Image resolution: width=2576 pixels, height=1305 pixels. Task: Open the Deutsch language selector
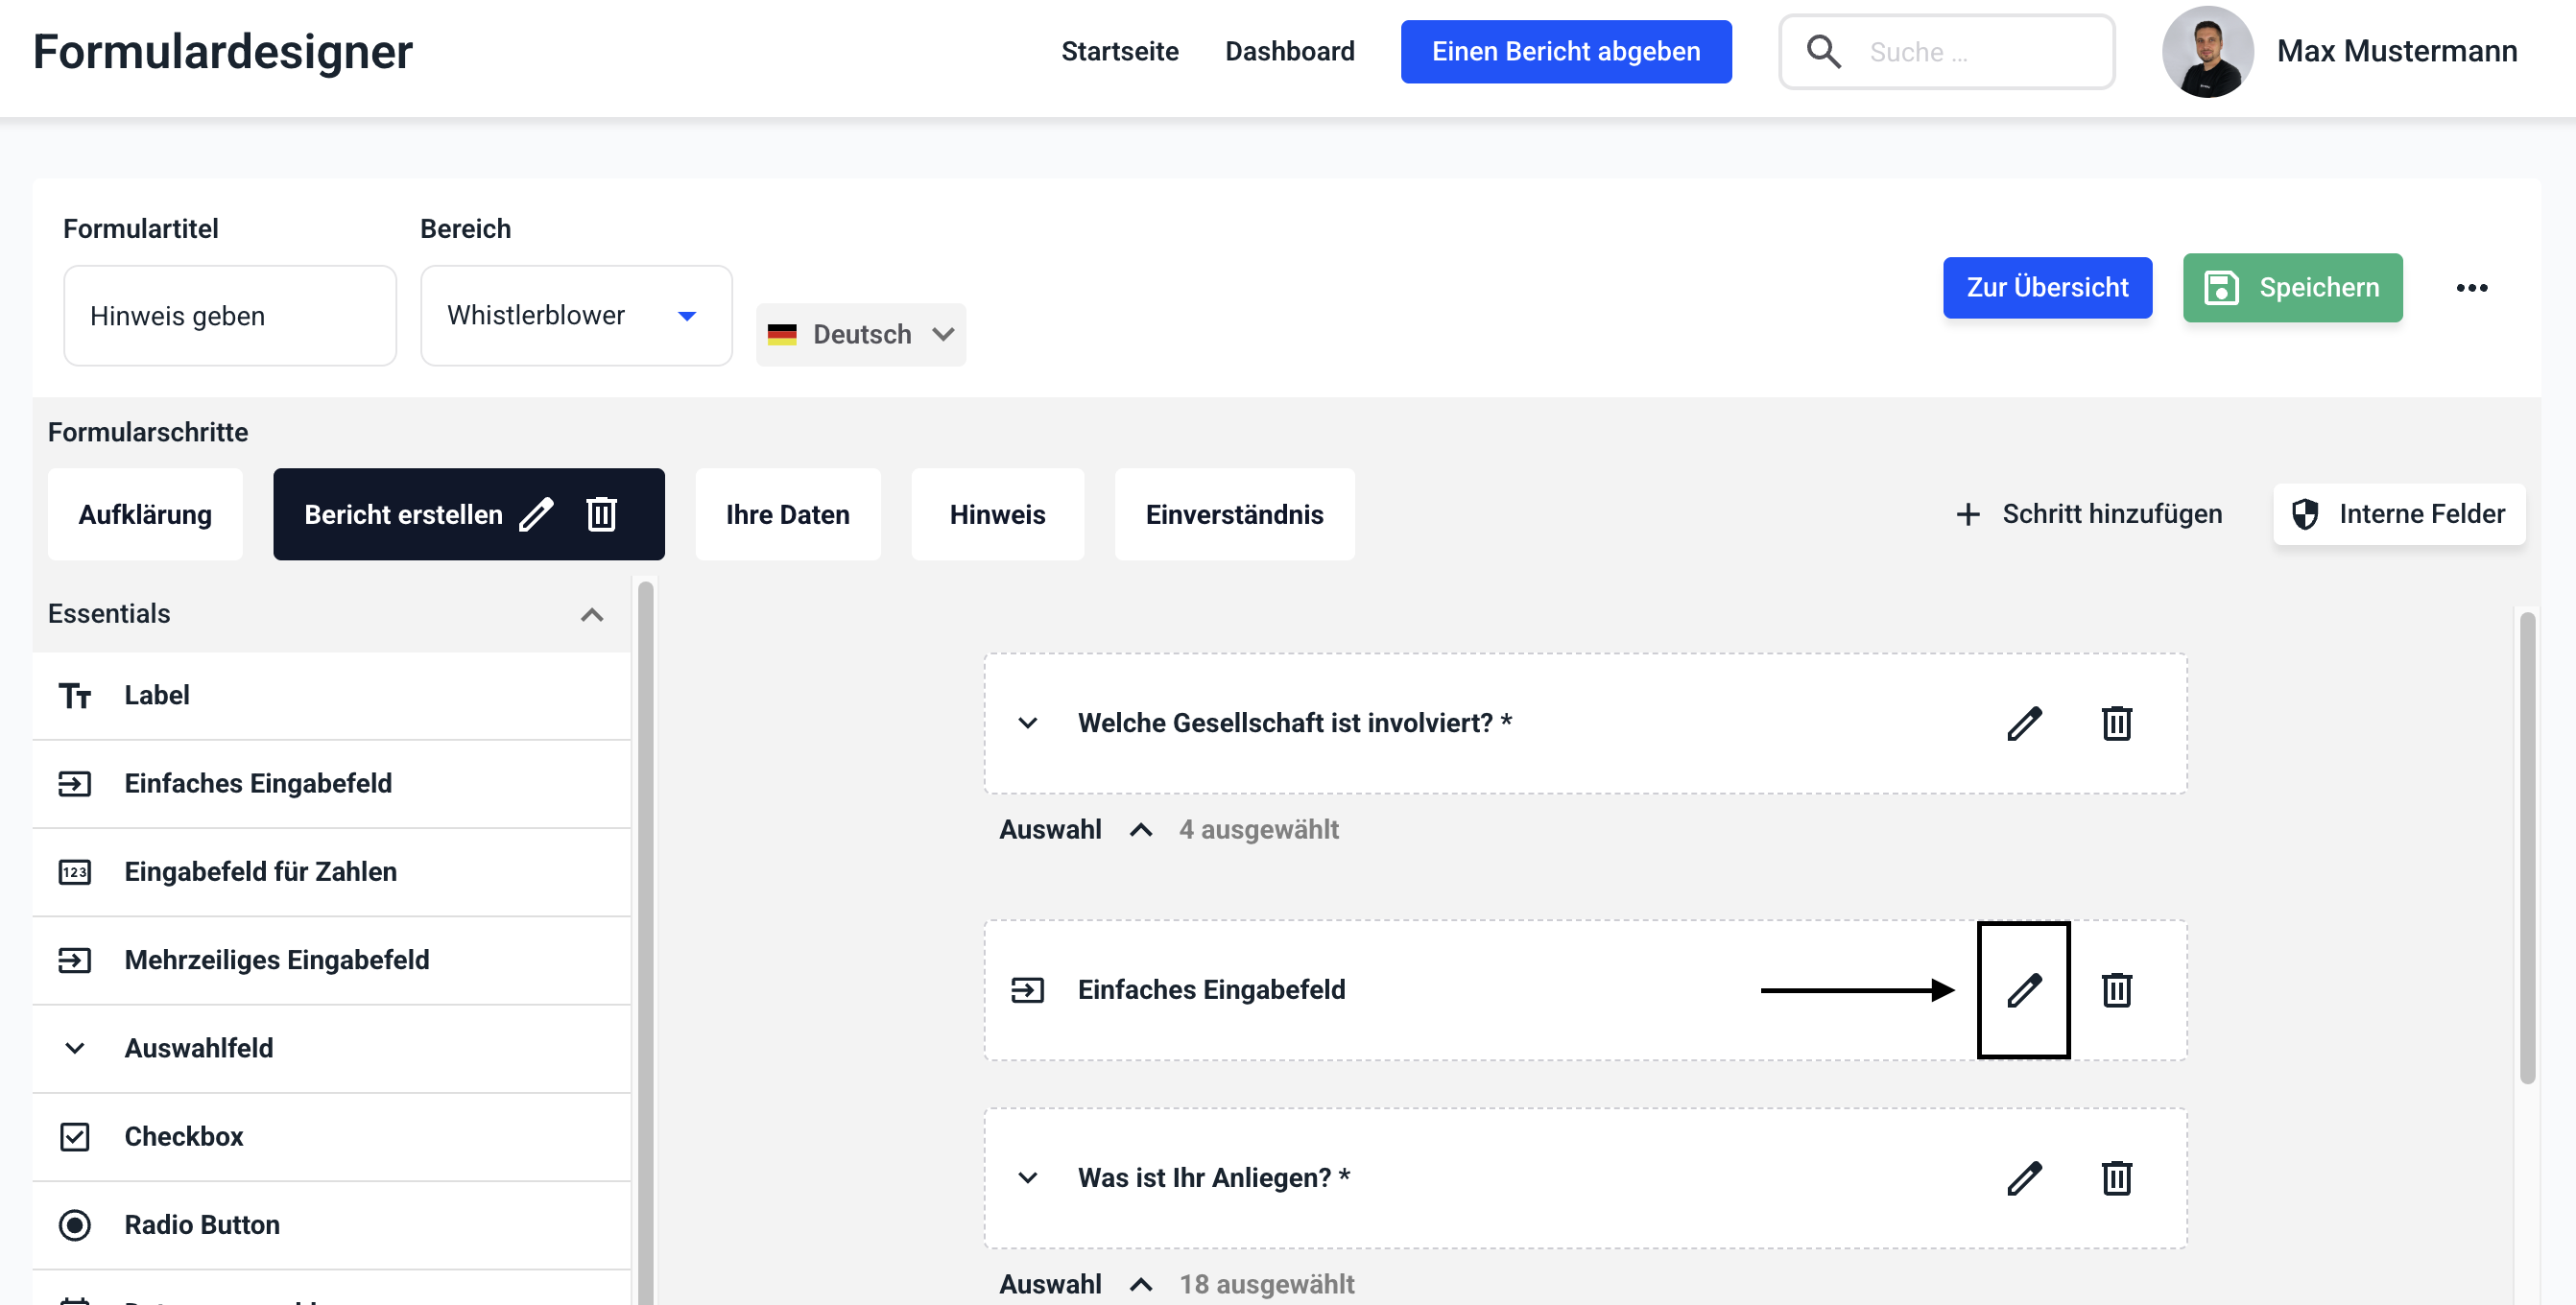tap(860, 334)
